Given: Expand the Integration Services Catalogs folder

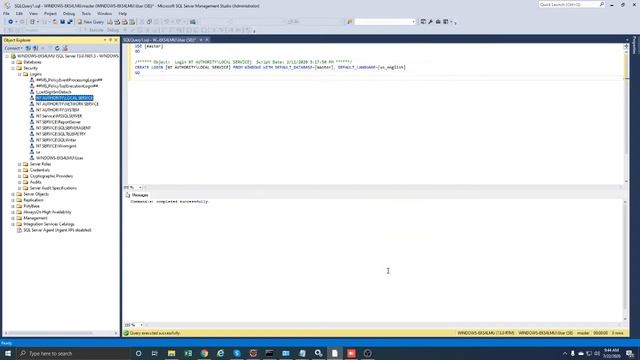Looking at the screenshot, I should [13, 224].
